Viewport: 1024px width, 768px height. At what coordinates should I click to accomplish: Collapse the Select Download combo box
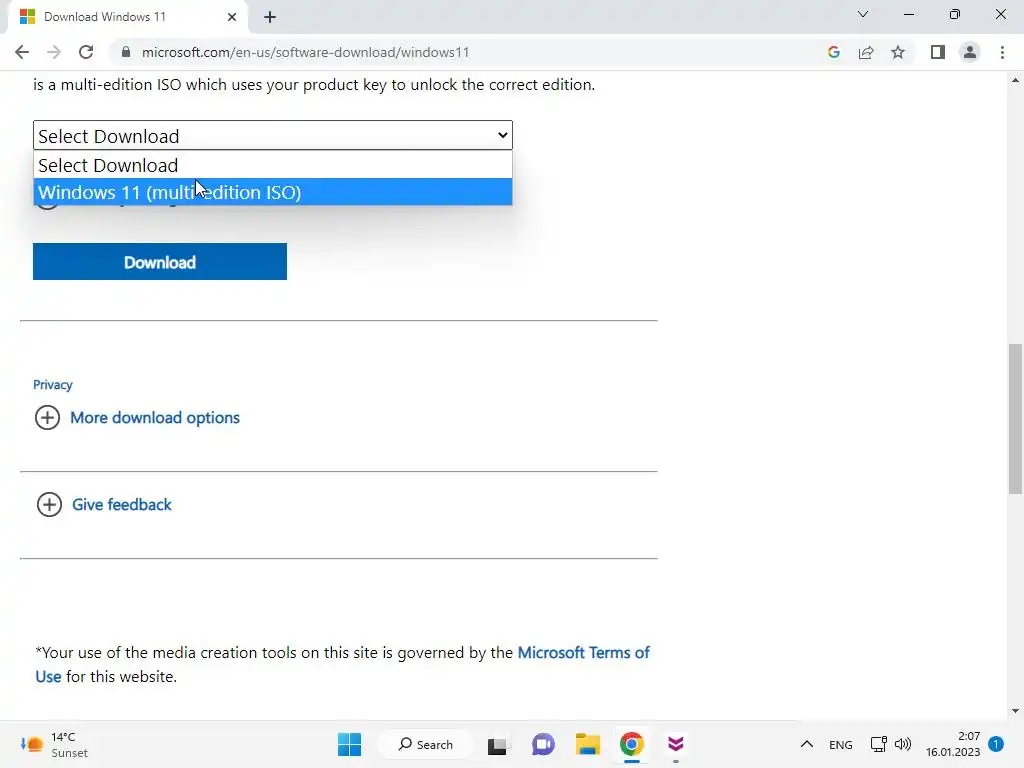pos(273,135)
